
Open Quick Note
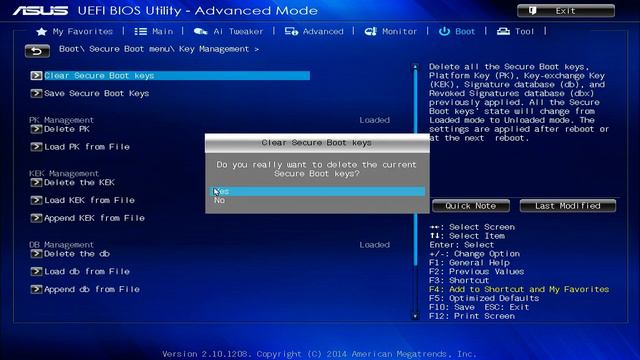[471, 206]
